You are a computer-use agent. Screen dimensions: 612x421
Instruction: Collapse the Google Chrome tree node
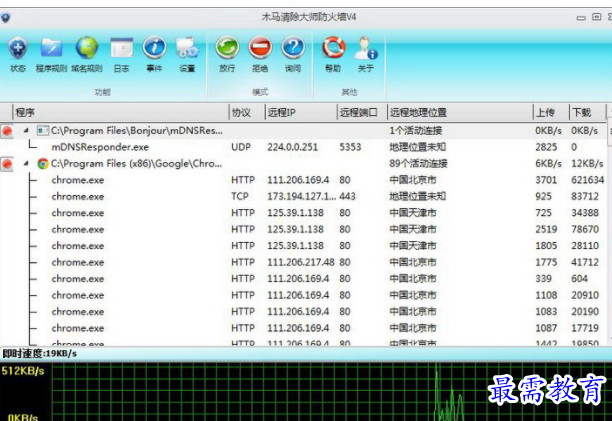(x=26, y=163)
